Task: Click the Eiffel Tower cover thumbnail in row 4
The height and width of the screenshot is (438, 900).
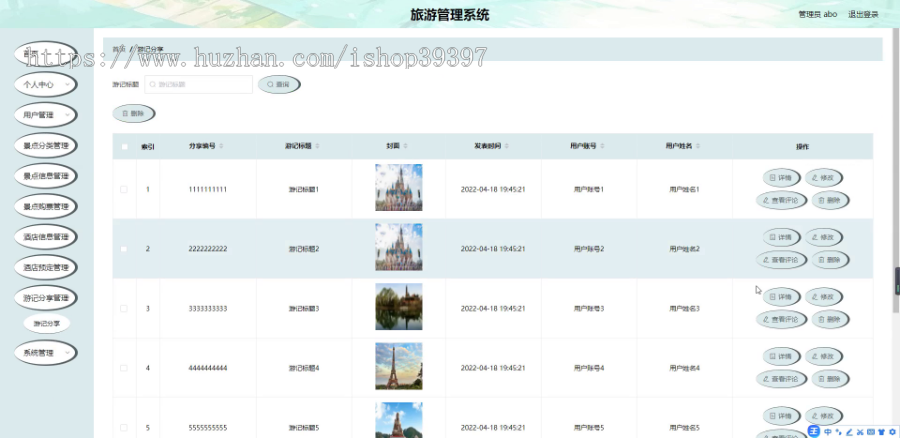Action: tap(399, 366)
